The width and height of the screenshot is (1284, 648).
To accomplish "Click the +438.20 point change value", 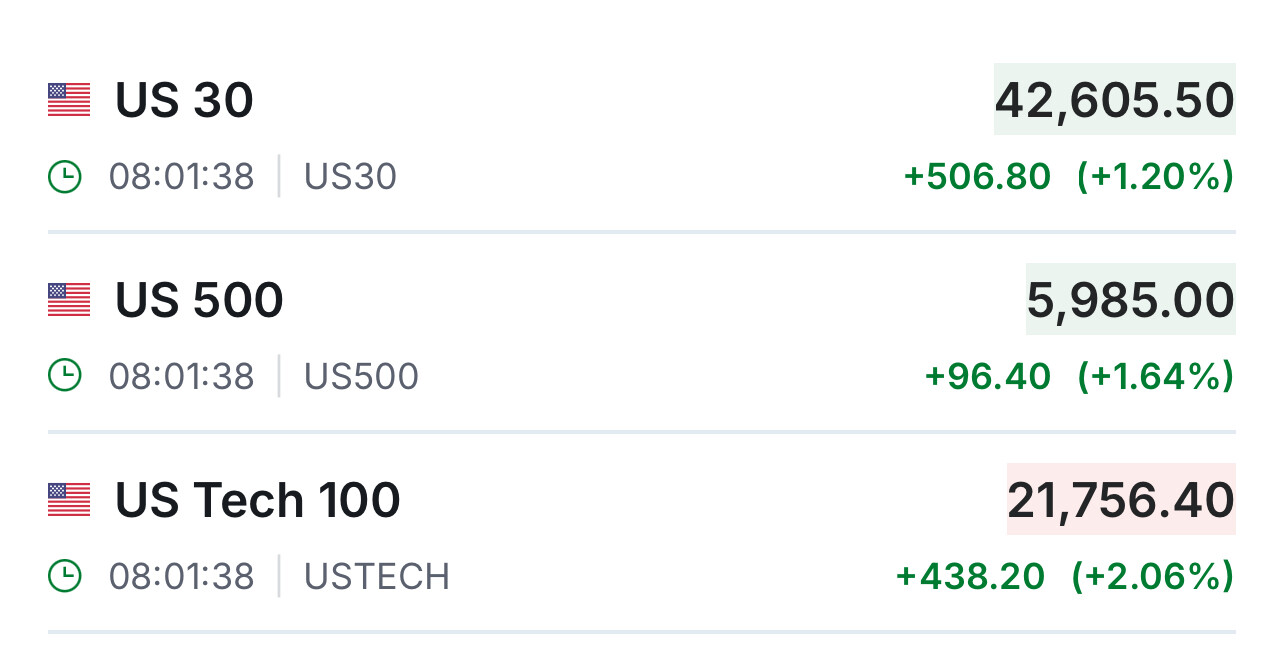I will [970, 576].
